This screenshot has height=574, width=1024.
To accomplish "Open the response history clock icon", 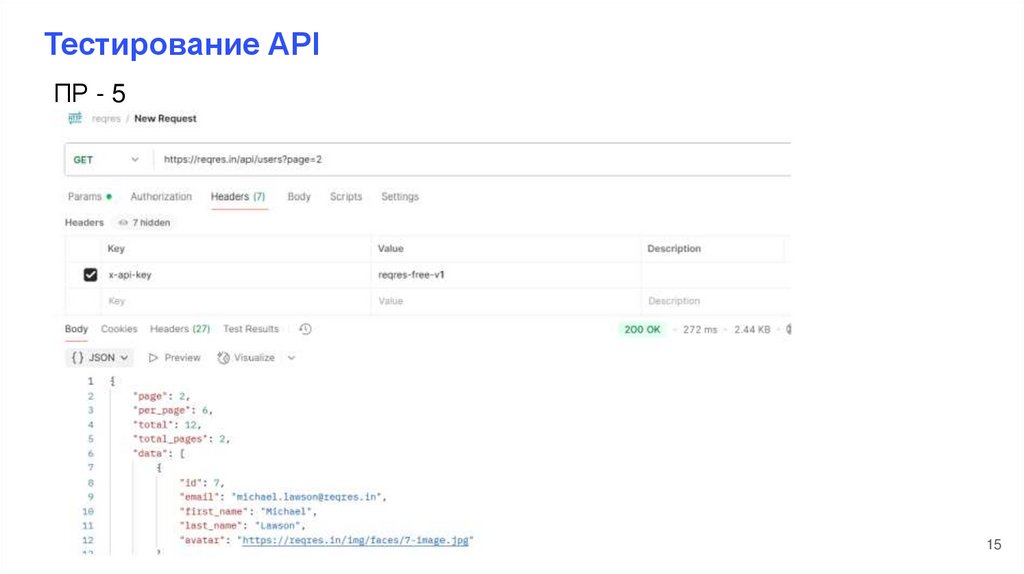I will pos(305,329).
